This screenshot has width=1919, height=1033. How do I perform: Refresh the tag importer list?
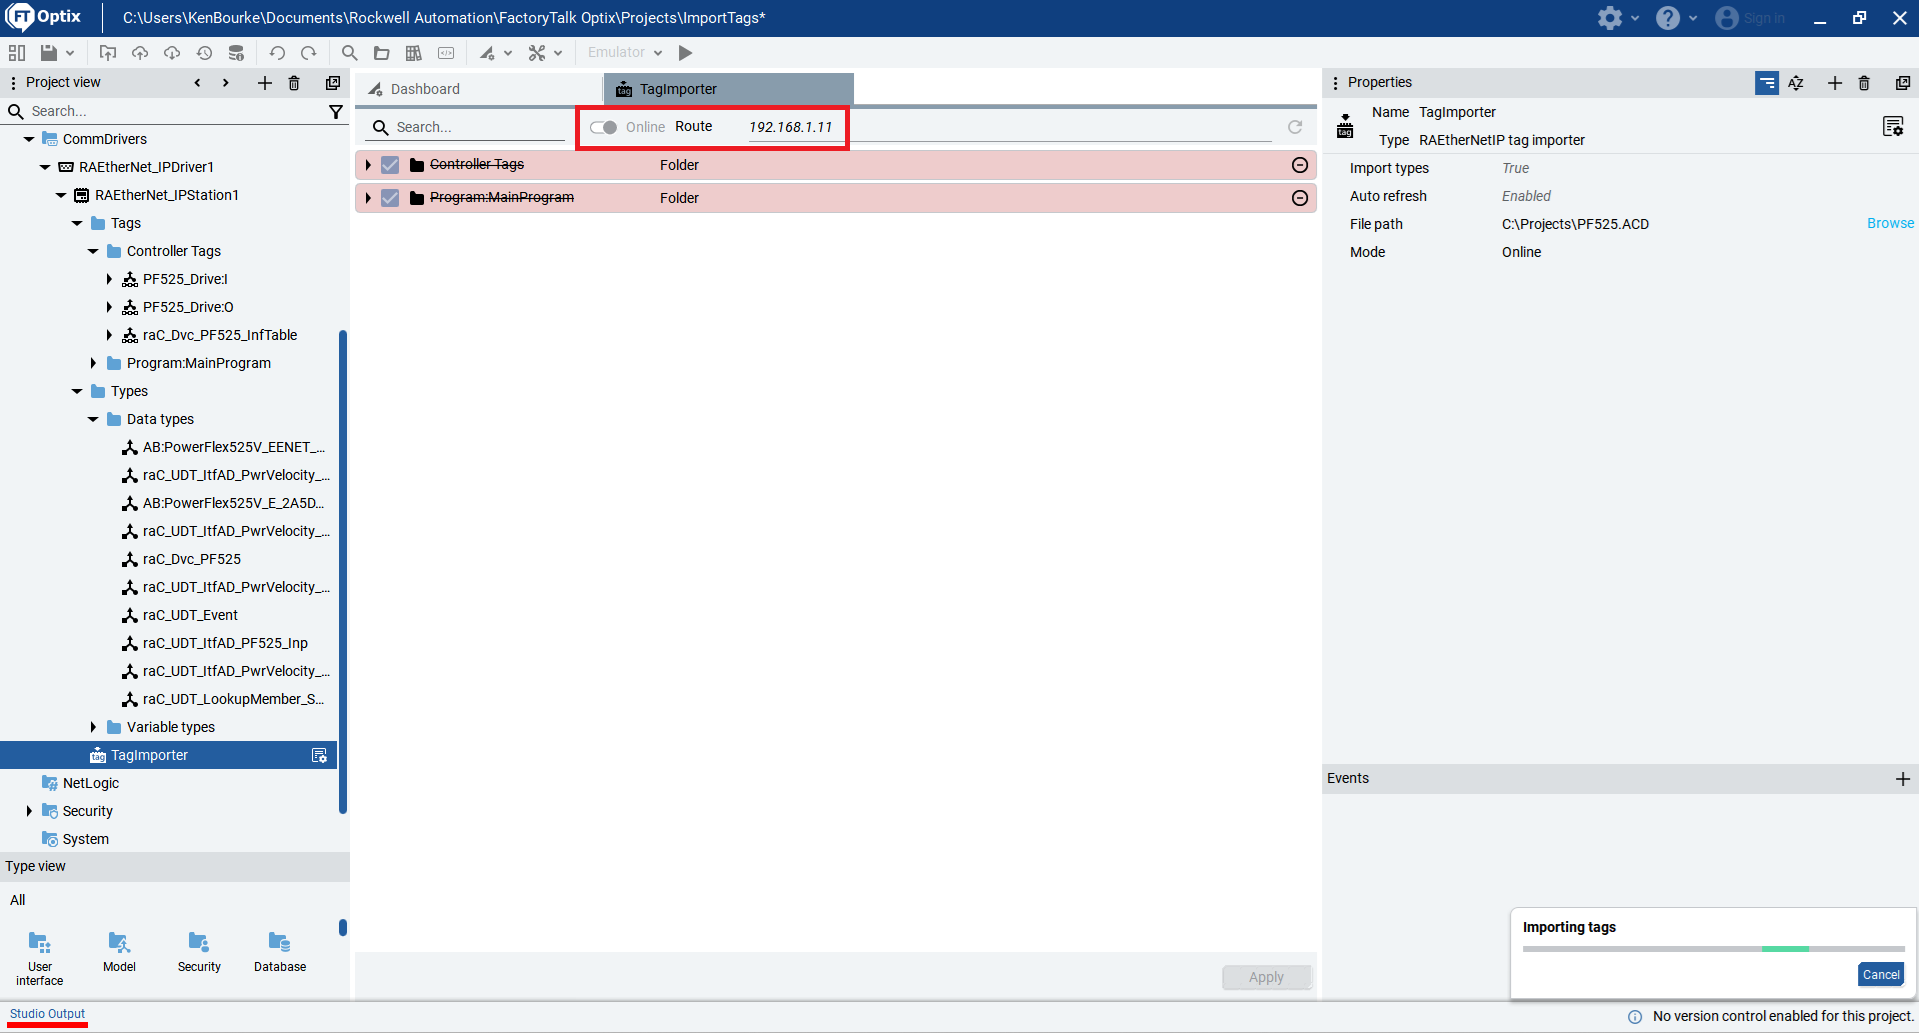pos(1295,127)
